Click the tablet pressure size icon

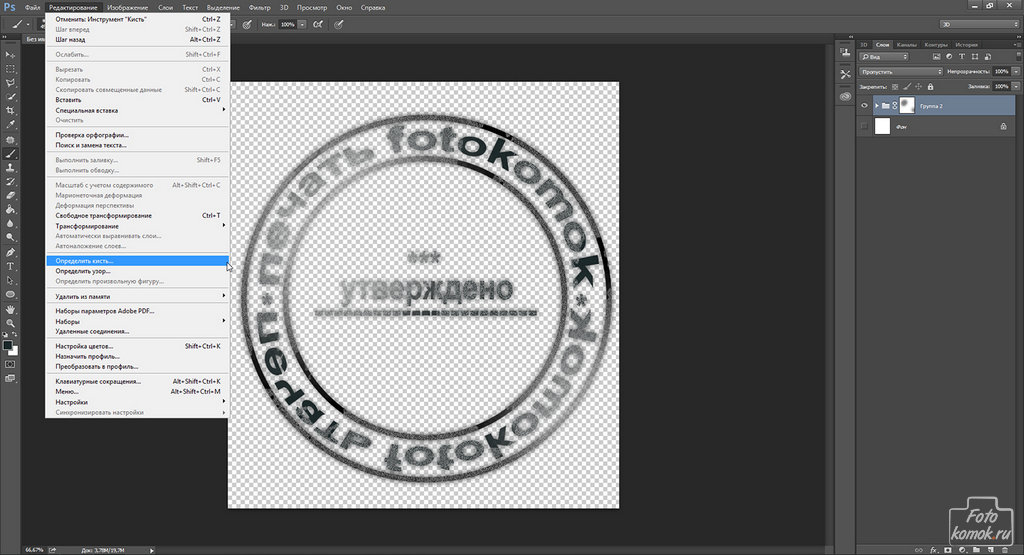tap(338, 25)
